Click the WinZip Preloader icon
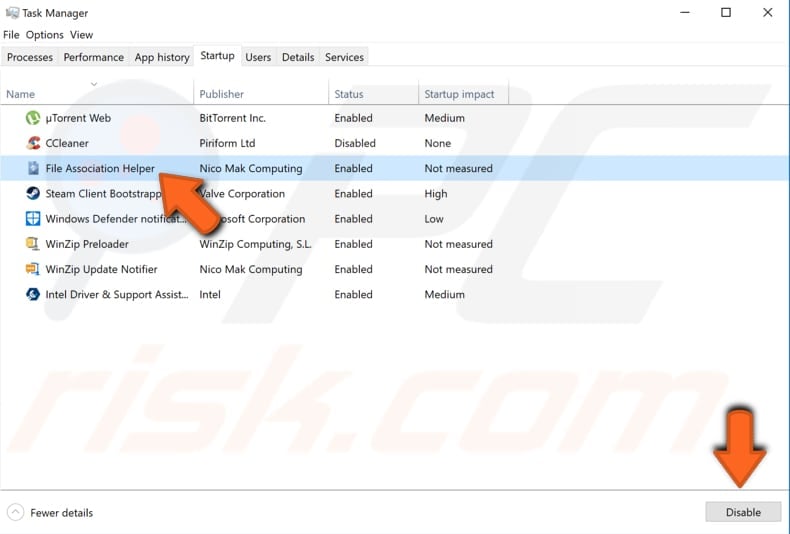This screenshot has height=534, width=790. point(33,244)
